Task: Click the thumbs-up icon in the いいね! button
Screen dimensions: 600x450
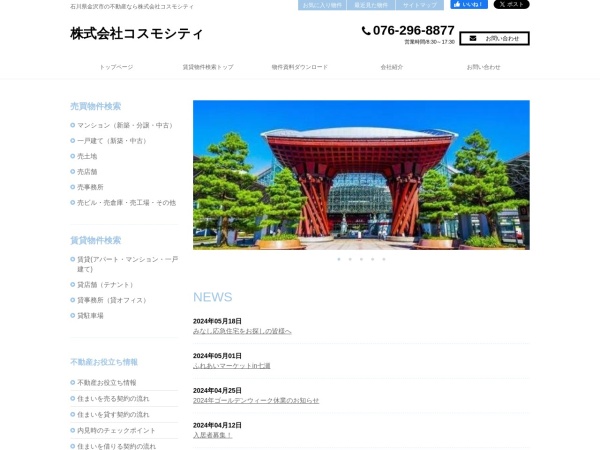Action: pos(457,4)
